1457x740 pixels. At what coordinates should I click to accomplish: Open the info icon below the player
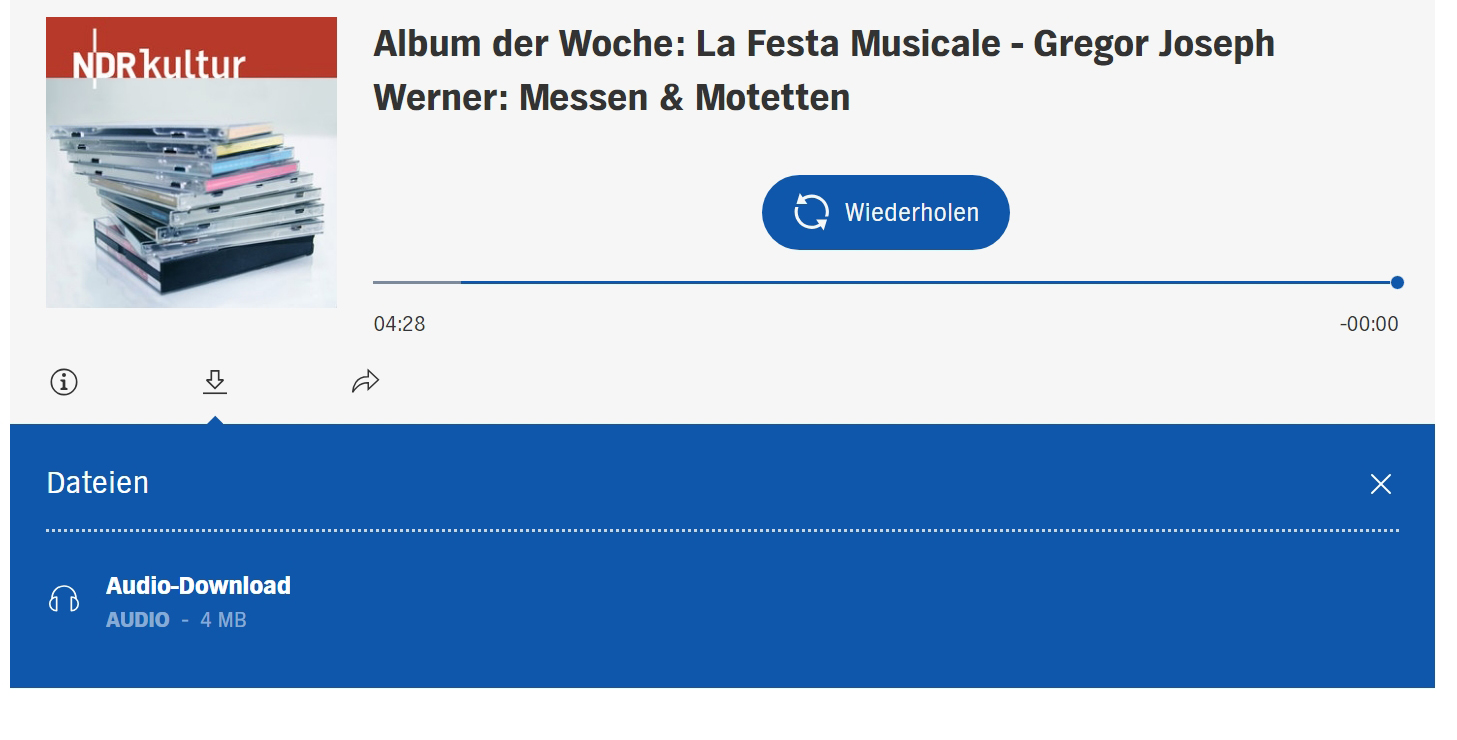[64, 382]
